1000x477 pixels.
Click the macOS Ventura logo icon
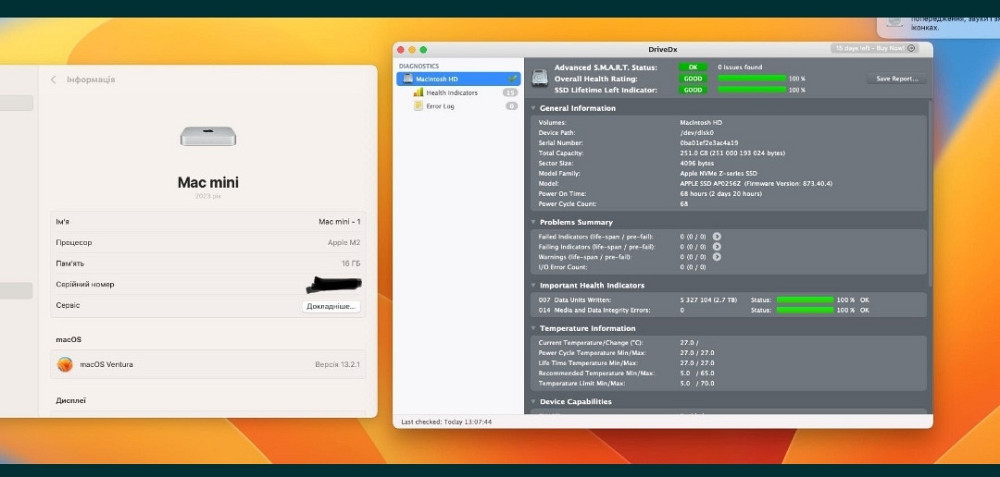click(x=65, y=364)
